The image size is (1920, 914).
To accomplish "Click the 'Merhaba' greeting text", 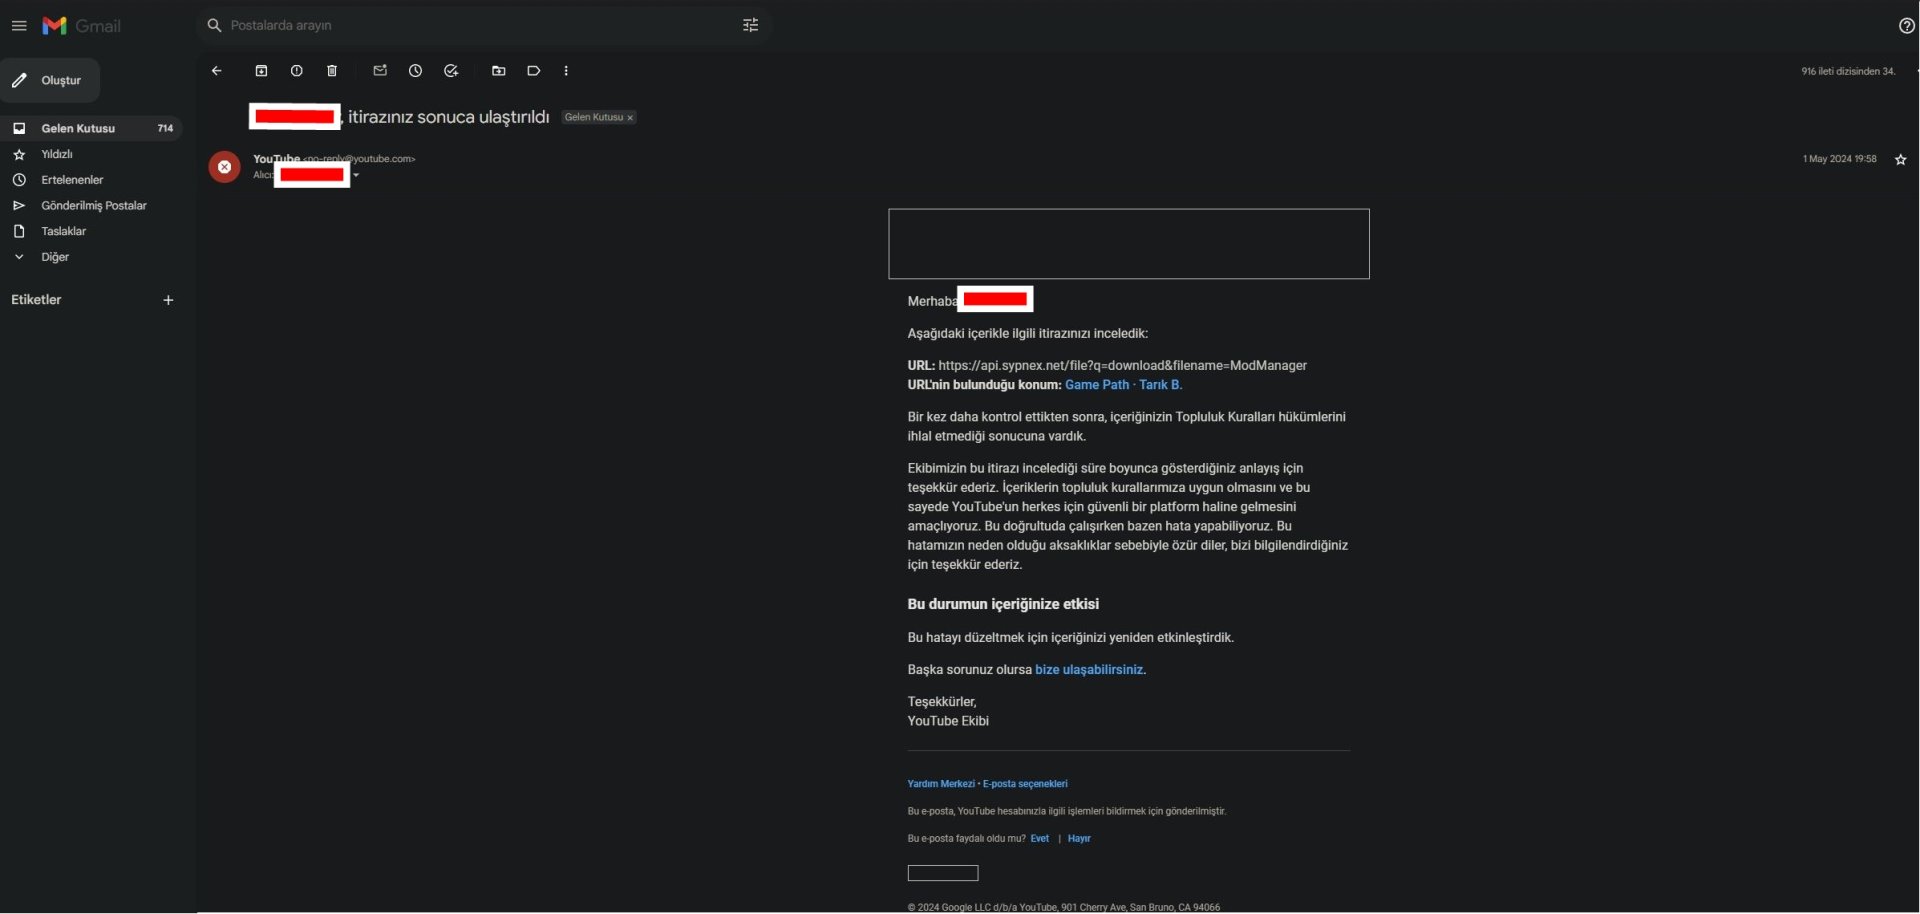I will (932, 301).
